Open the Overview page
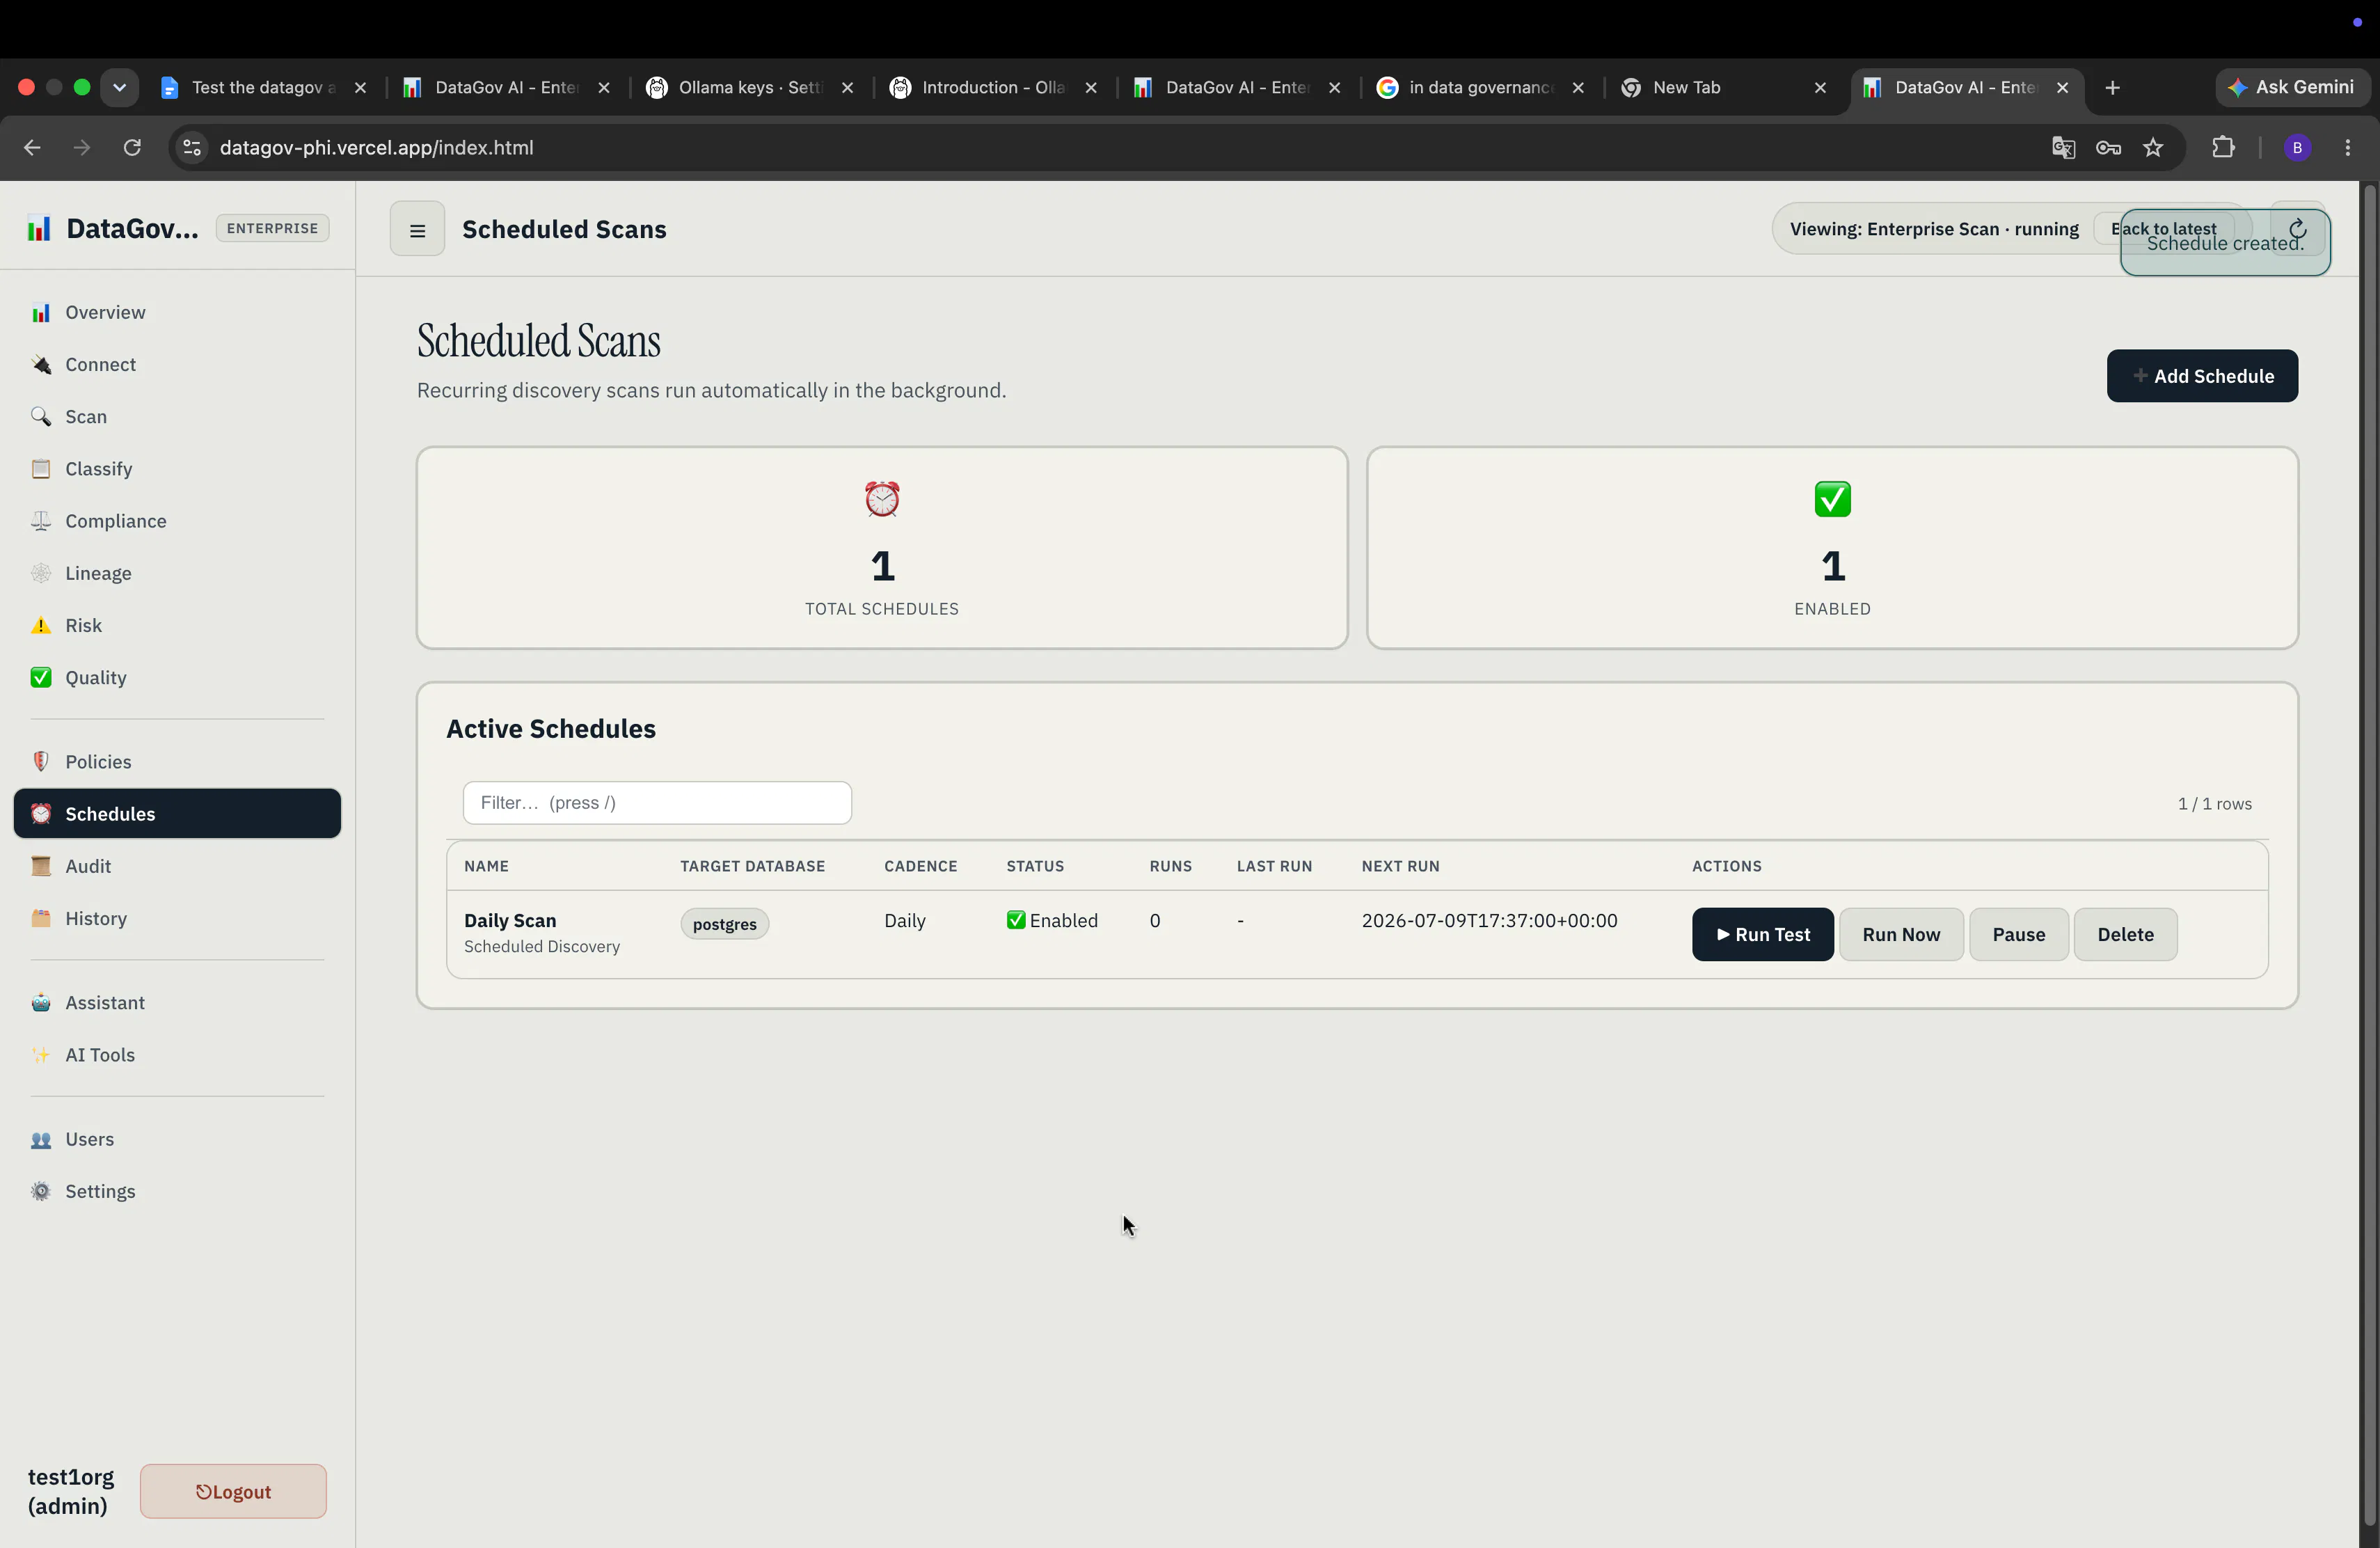Viewport: 2380px width, 1548px height. [177, 313]
